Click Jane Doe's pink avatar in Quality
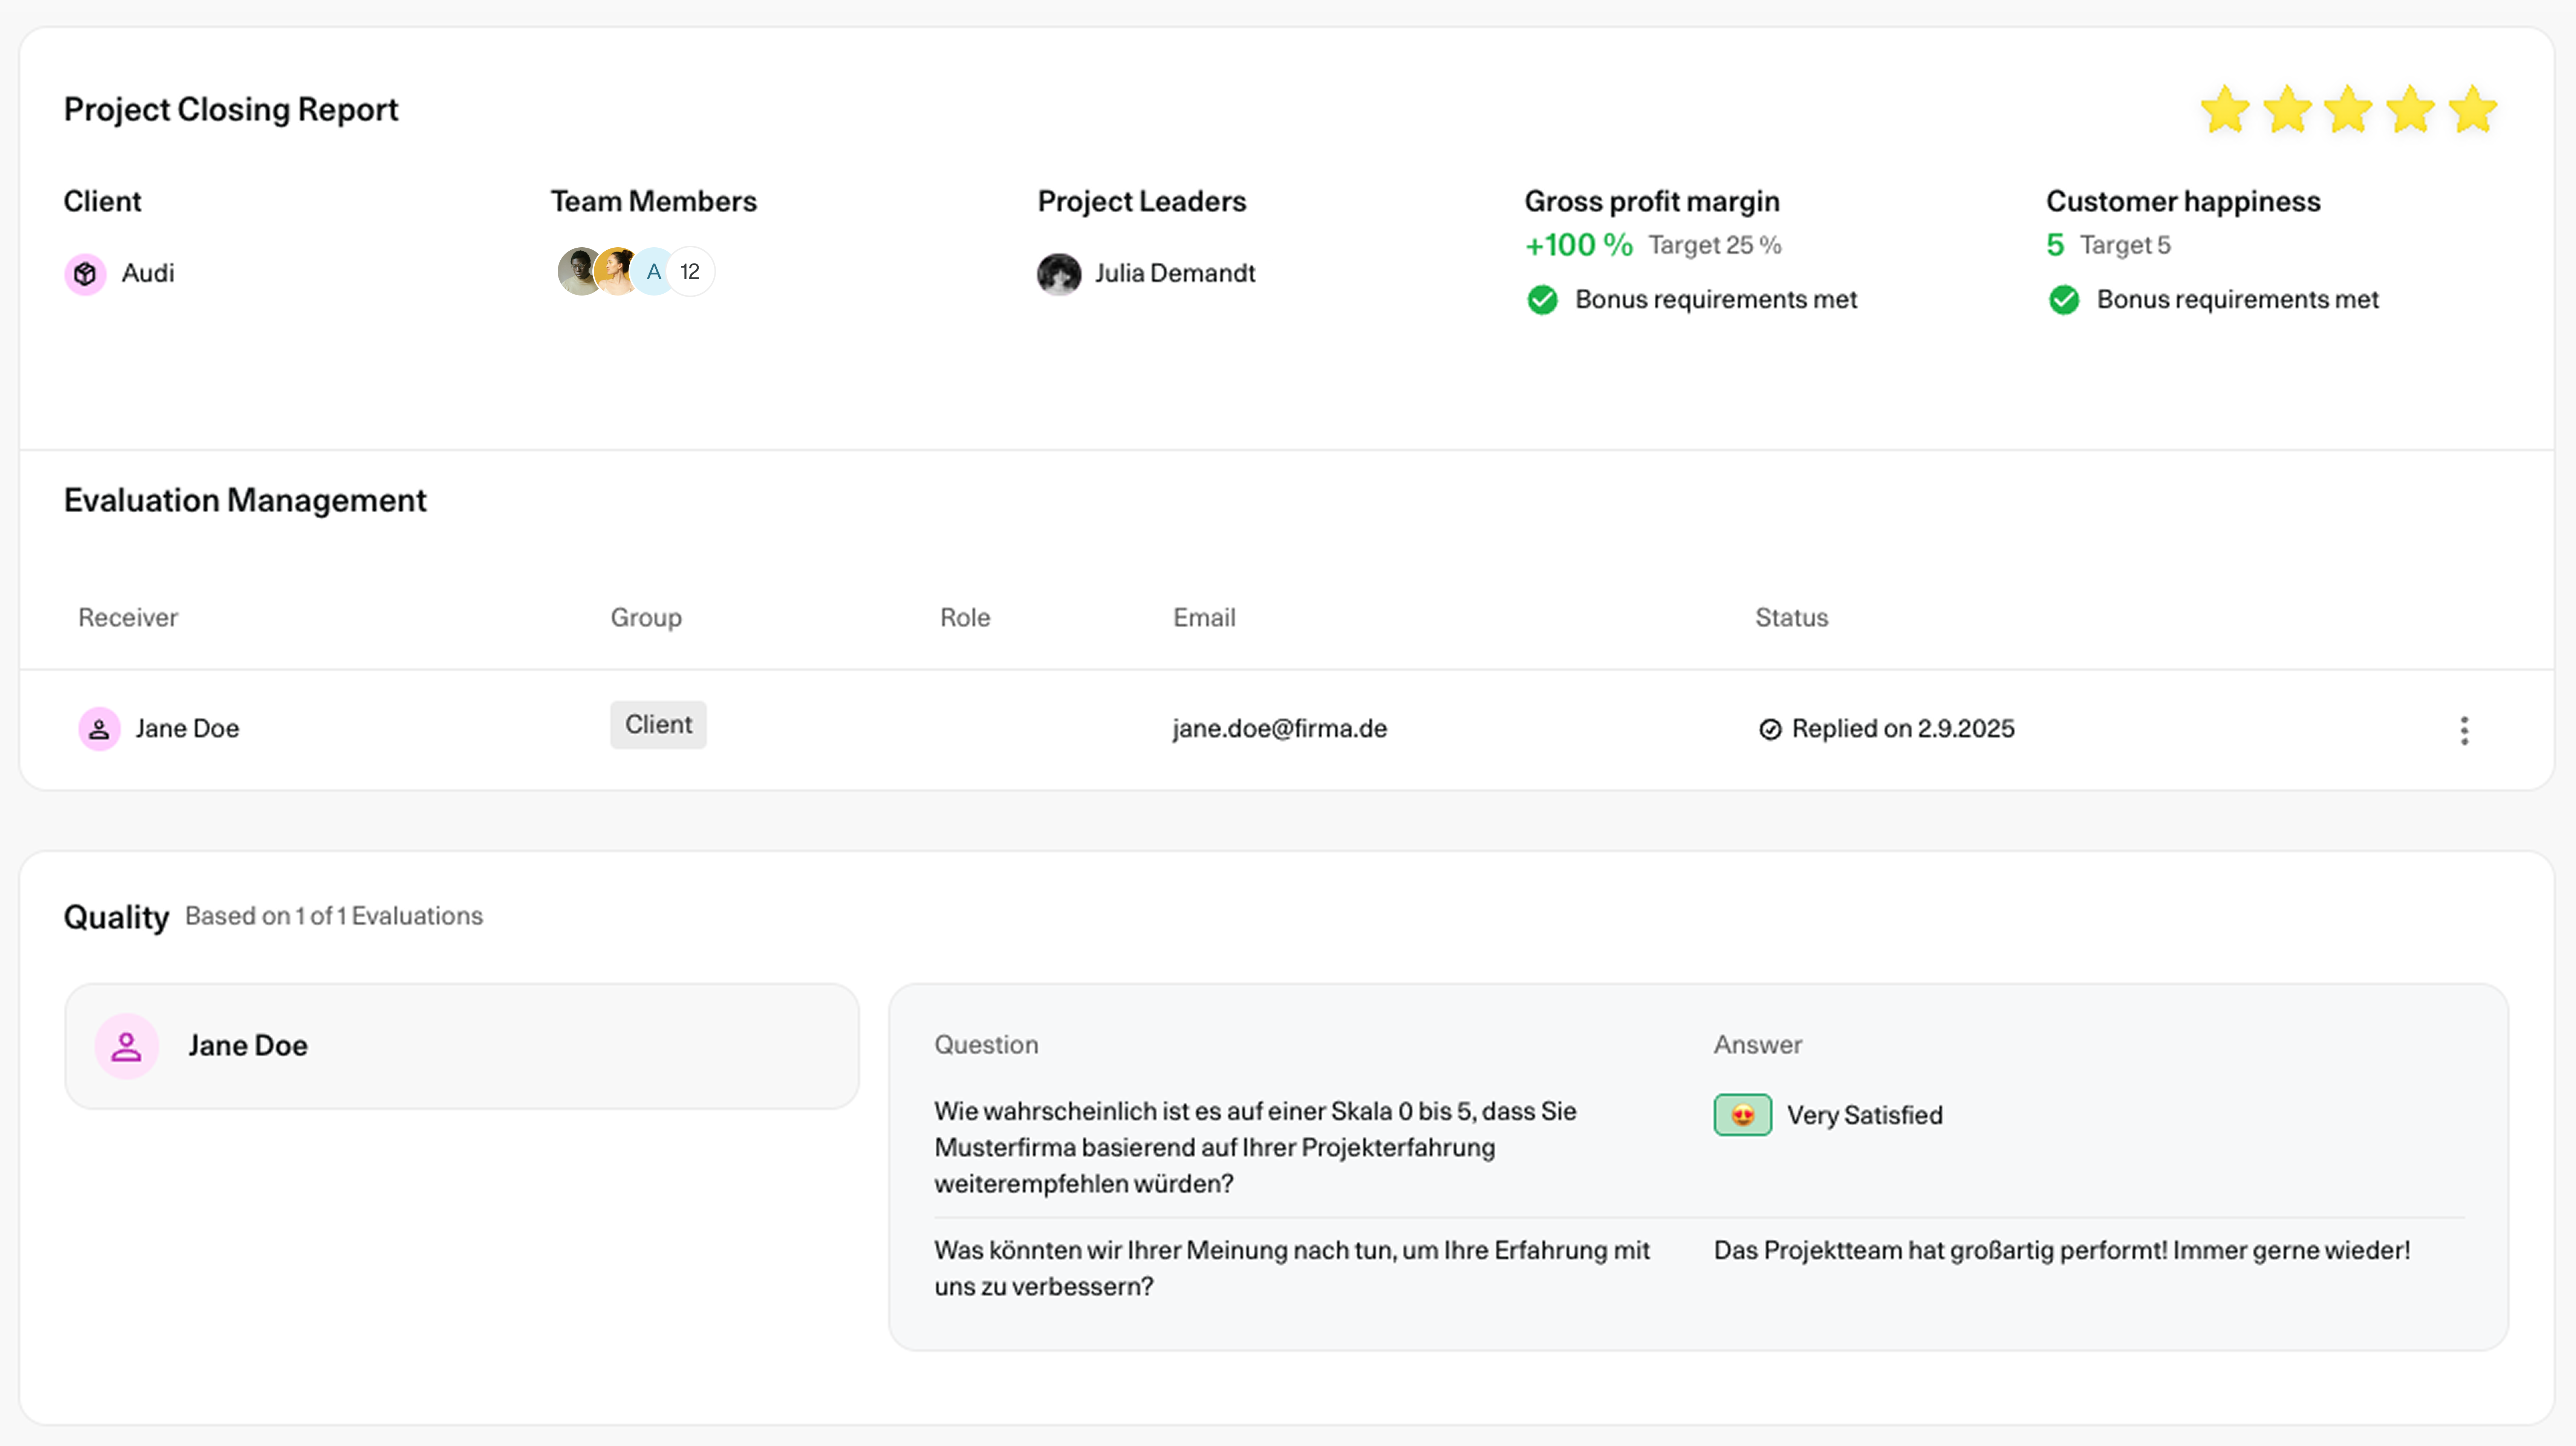Image resolution: width=2576 pixels, height=1446 pixels. pos(127,1046)
